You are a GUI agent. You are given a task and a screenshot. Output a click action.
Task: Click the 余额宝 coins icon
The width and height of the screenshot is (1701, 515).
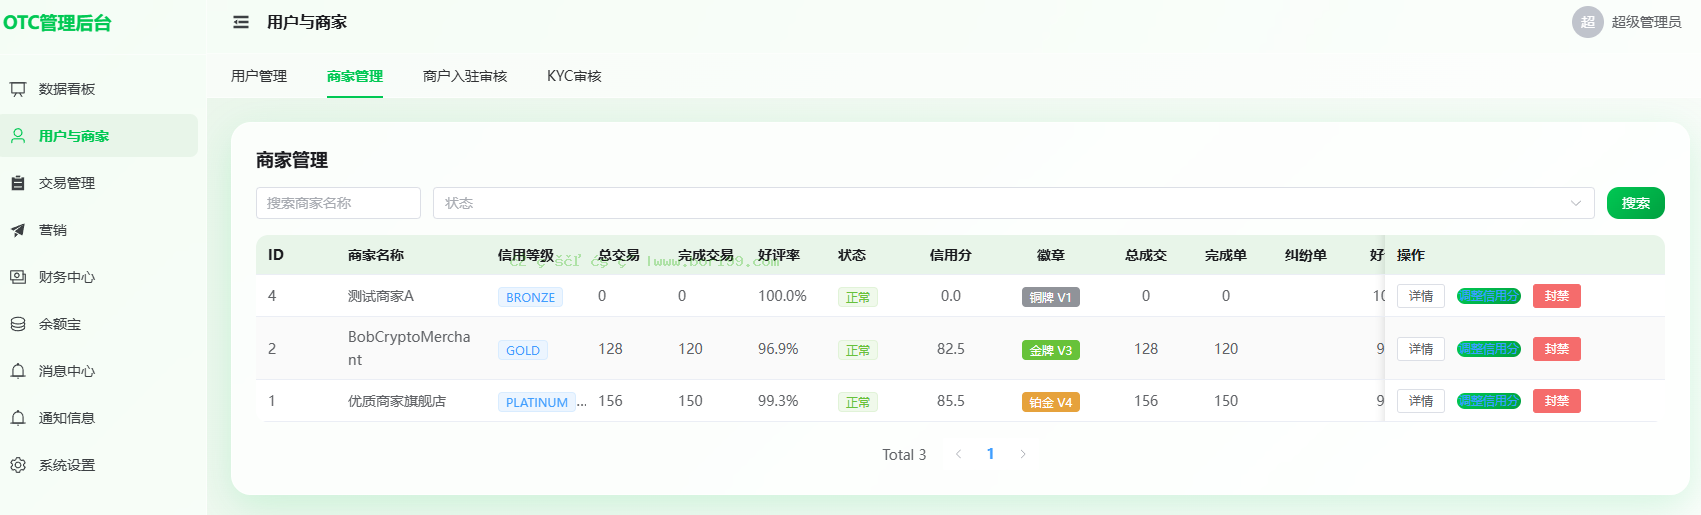tap(18, 324)
